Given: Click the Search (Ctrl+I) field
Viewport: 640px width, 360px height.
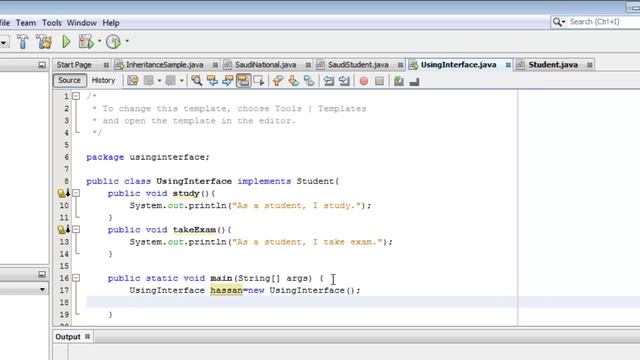Looking at the screenshot, I should (x=602, y=22).
